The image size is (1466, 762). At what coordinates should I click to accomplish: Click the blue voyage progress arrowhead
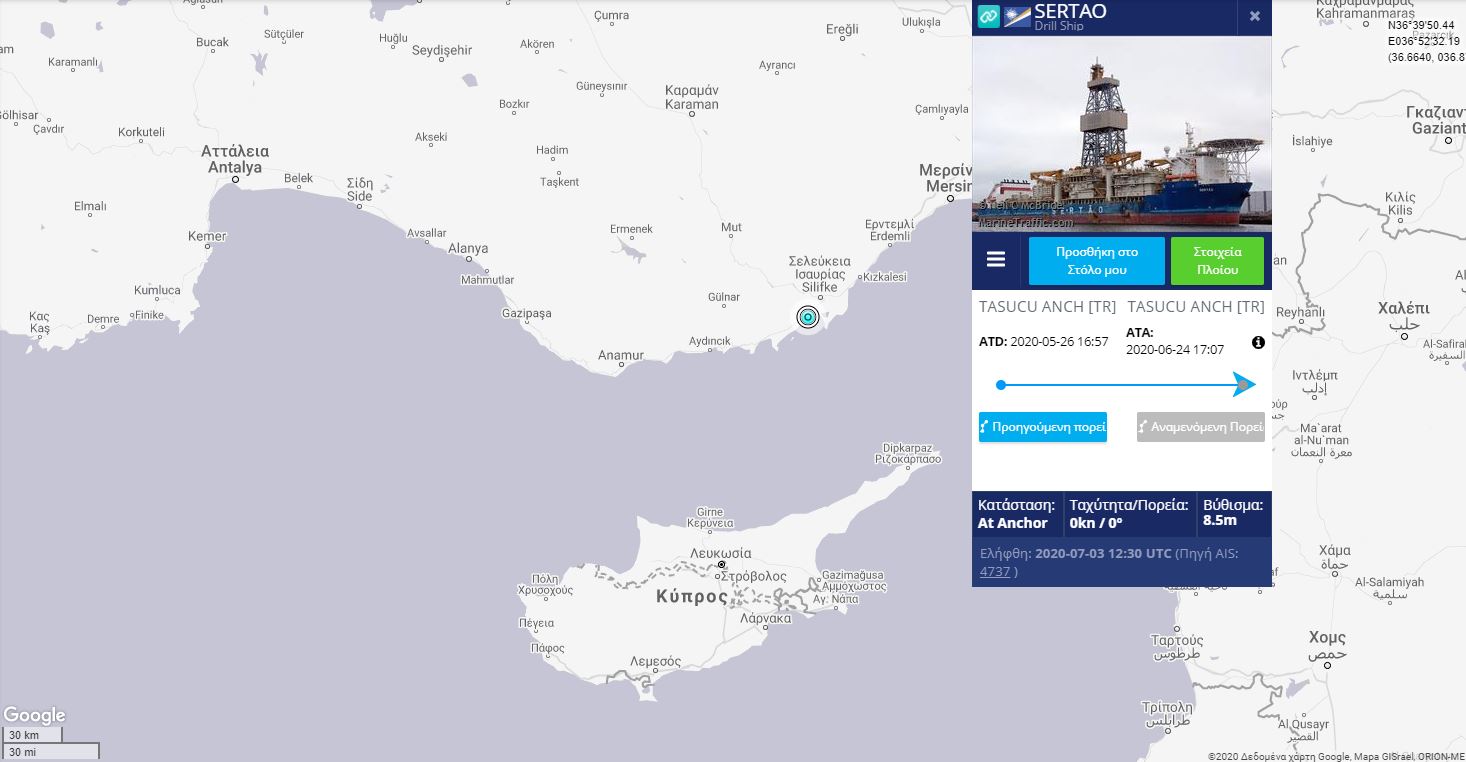pyautogui.click(x=1244, y=385)
